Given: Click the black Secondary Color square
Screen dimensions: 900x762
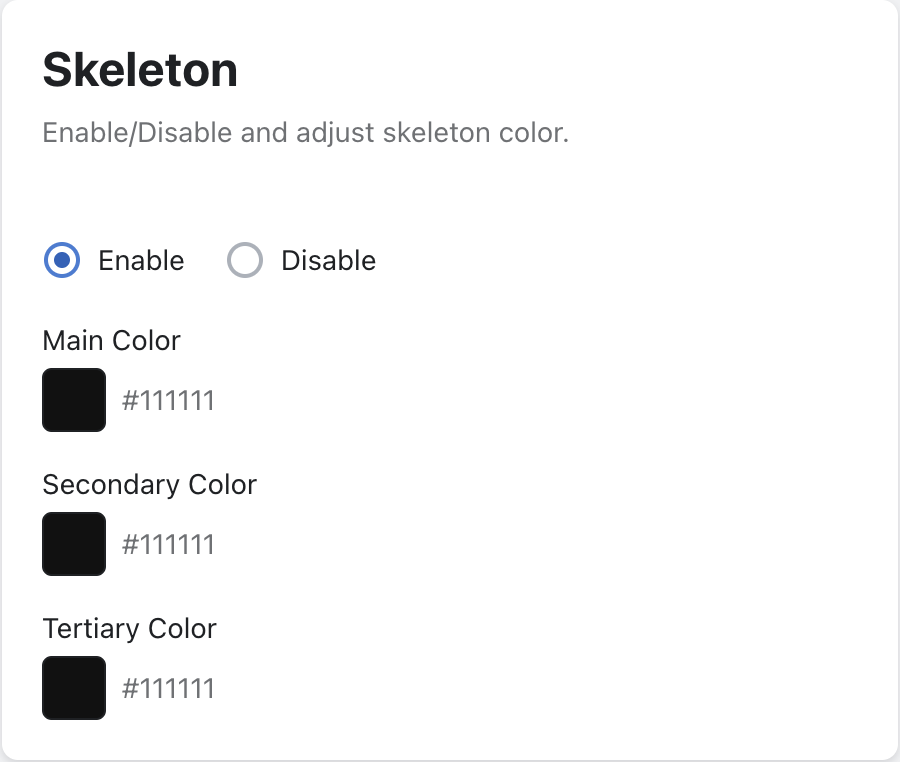Looking at the screenshot, I should point(73,543).
